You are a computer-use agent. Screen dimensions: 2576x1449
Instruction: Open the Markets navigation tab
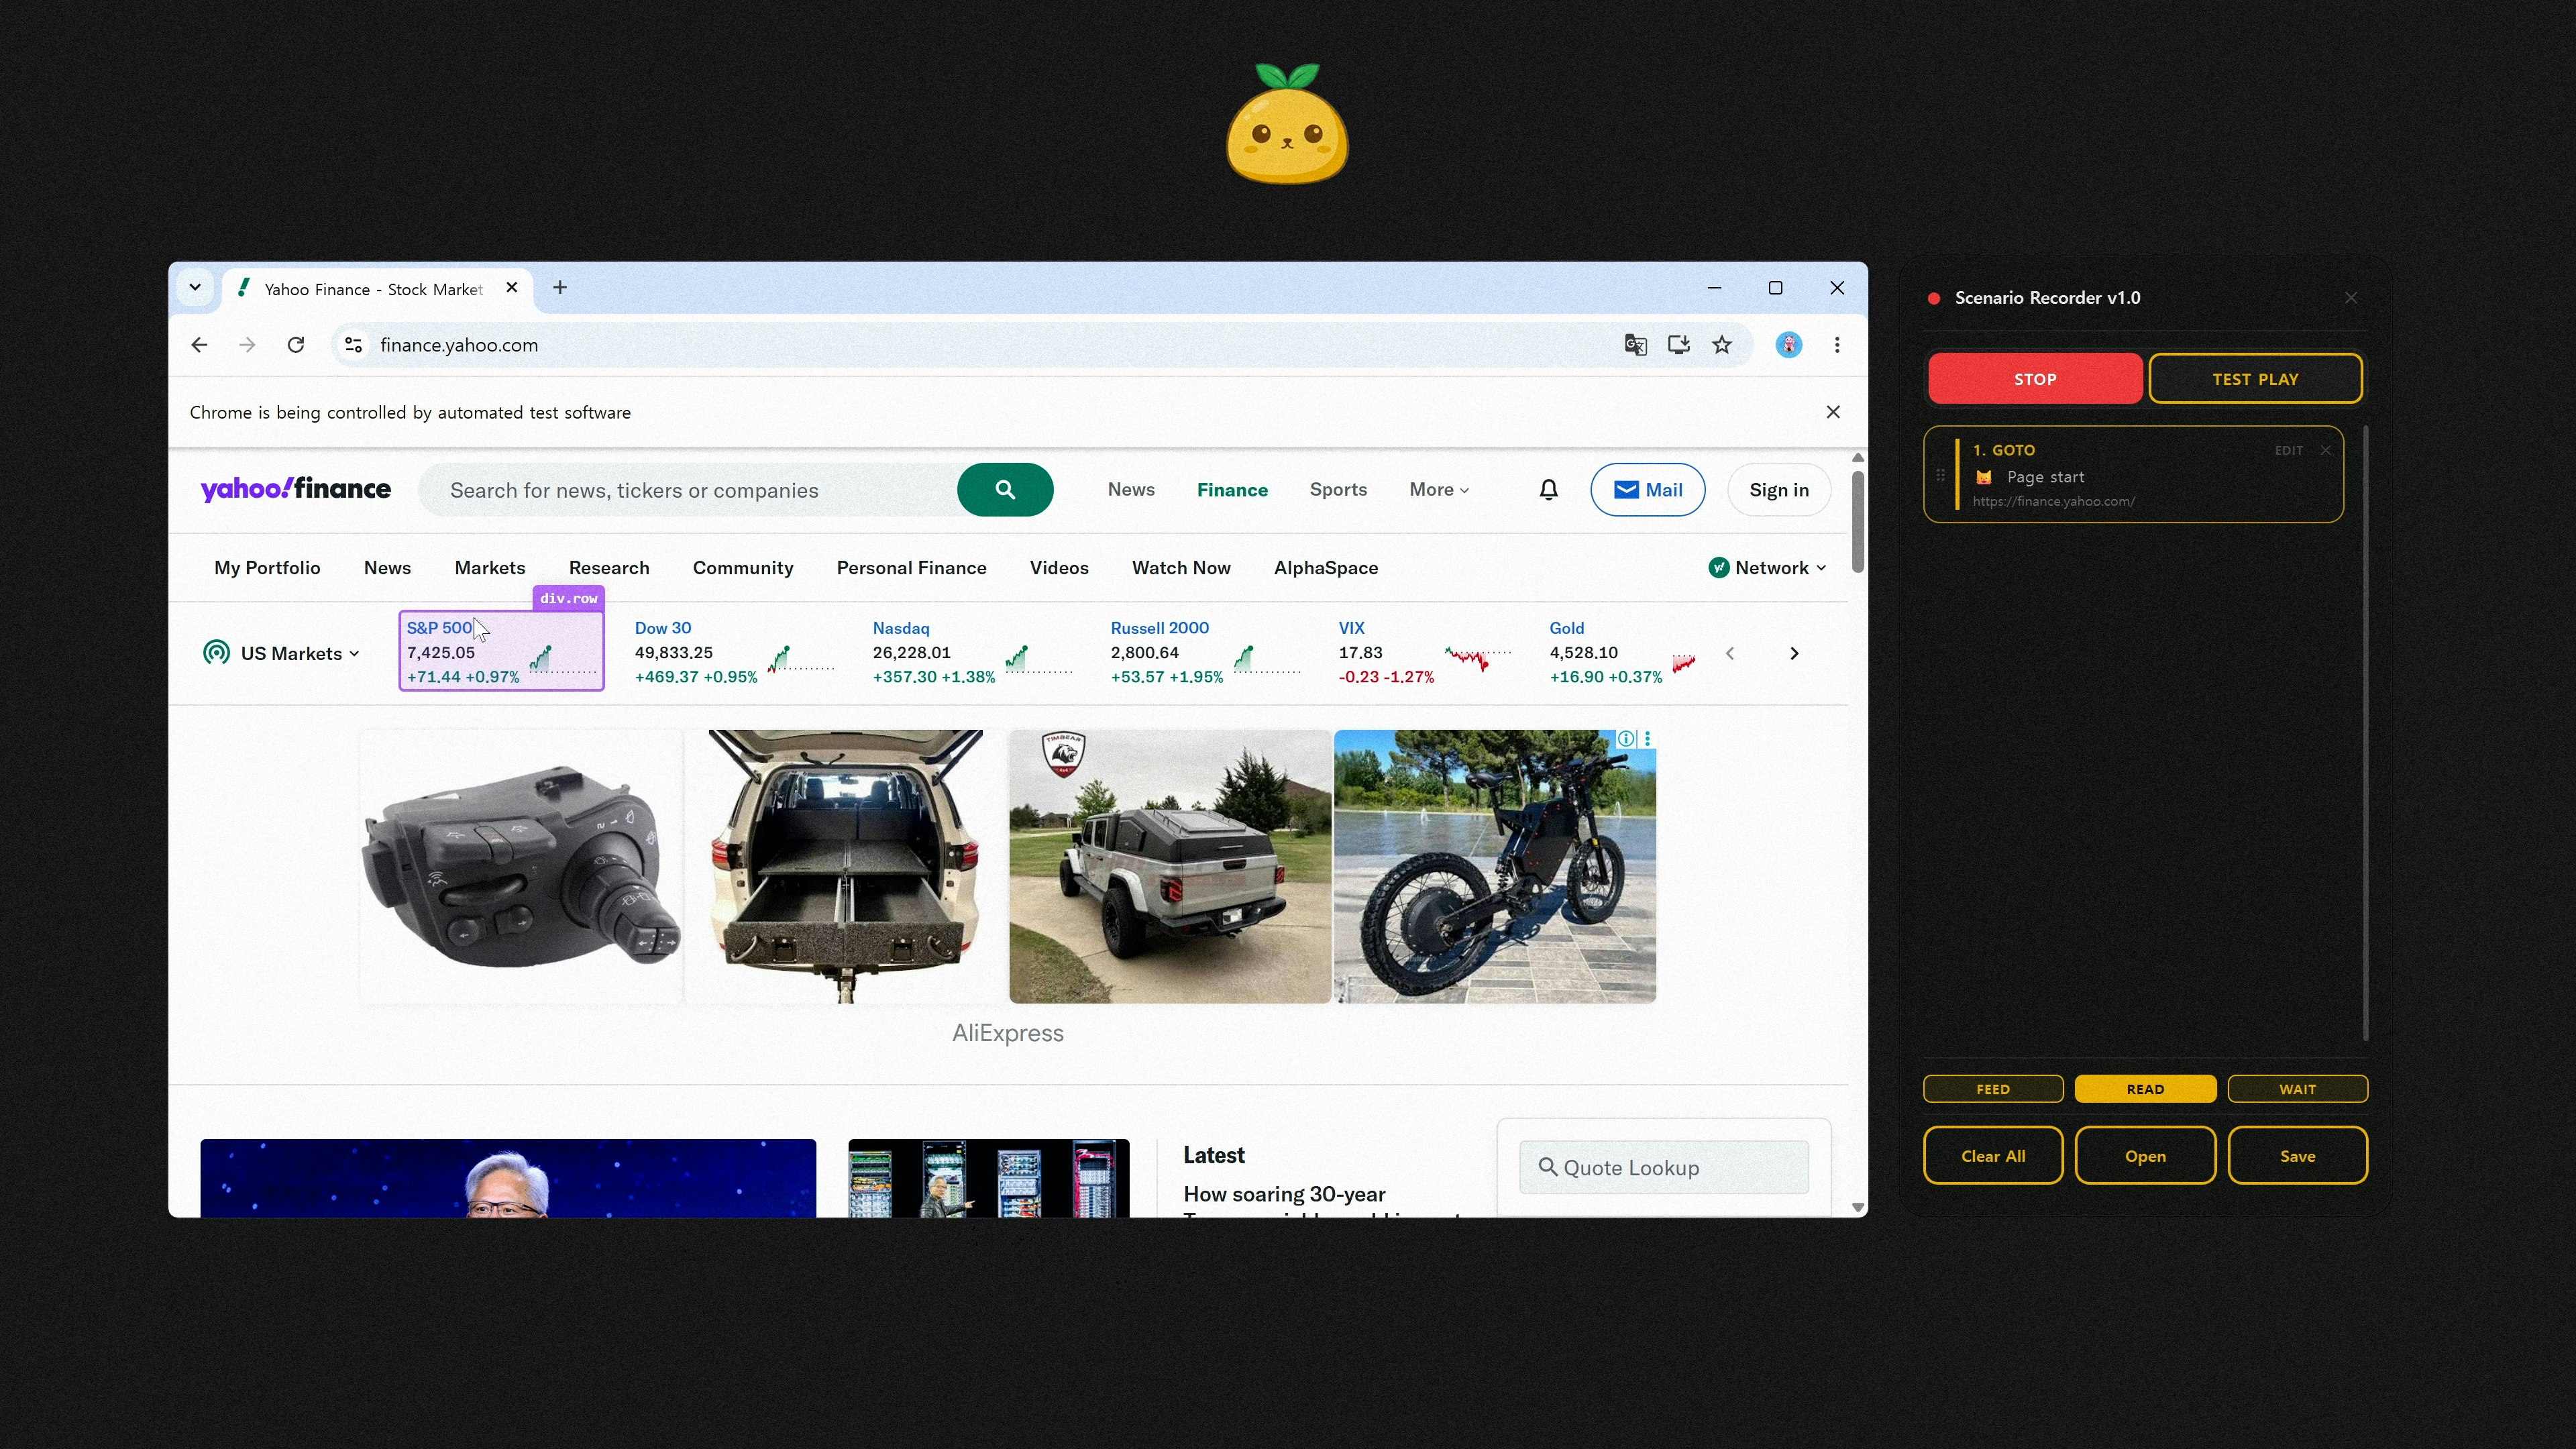tap(490, 568)
